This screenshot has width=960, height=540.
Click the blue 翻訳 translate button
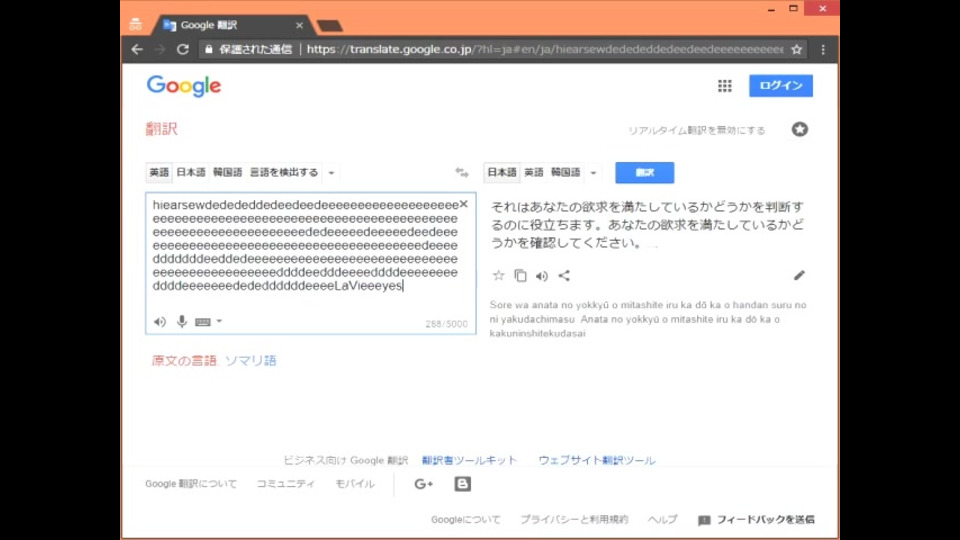coord(645,173)
